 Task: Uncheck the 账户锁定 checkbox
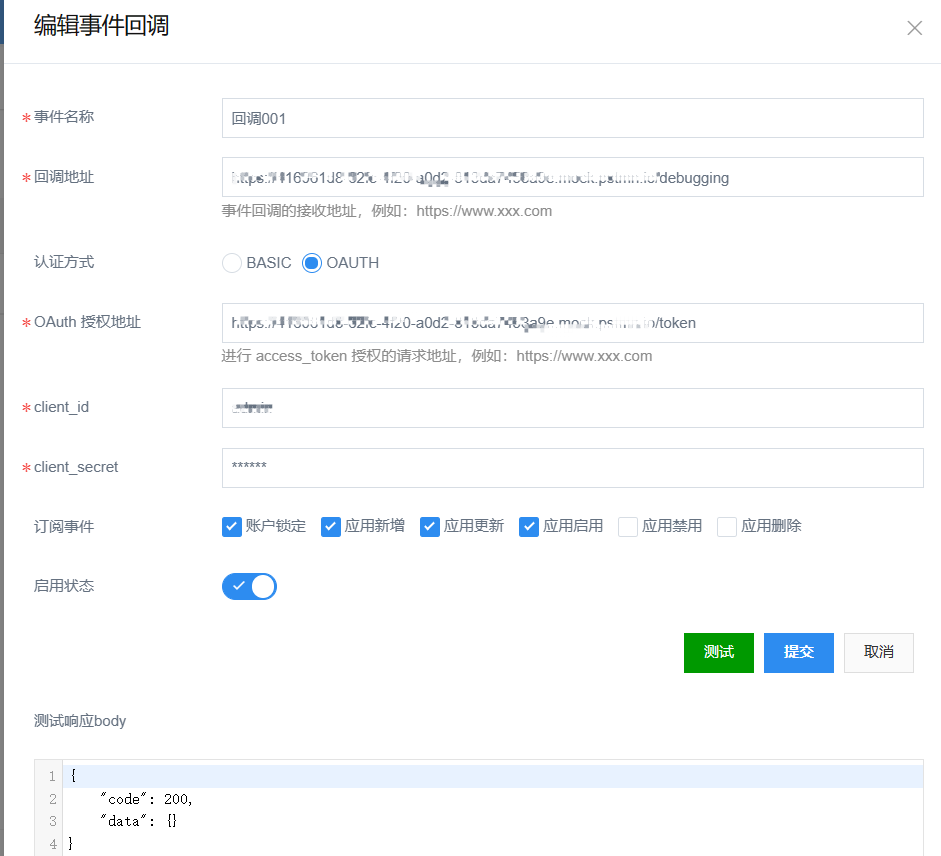(x=232, y=527)
